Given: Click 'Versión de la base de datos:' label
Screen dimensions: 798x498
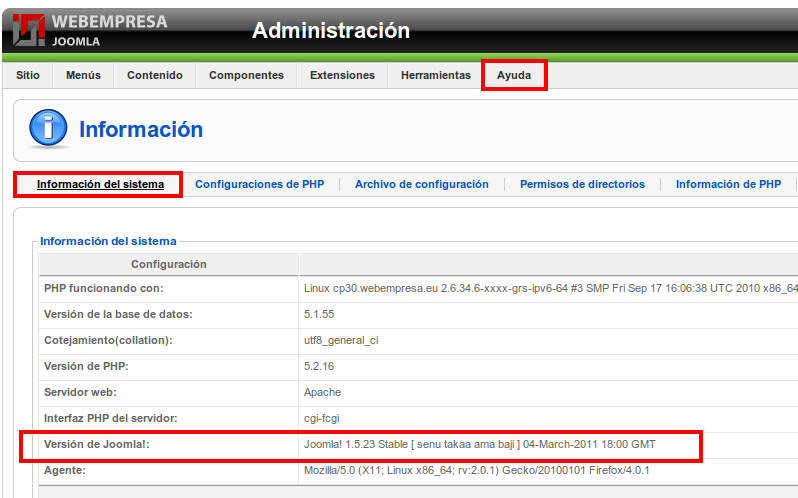Looking at the screenshot, I should (x=118, y=314).
